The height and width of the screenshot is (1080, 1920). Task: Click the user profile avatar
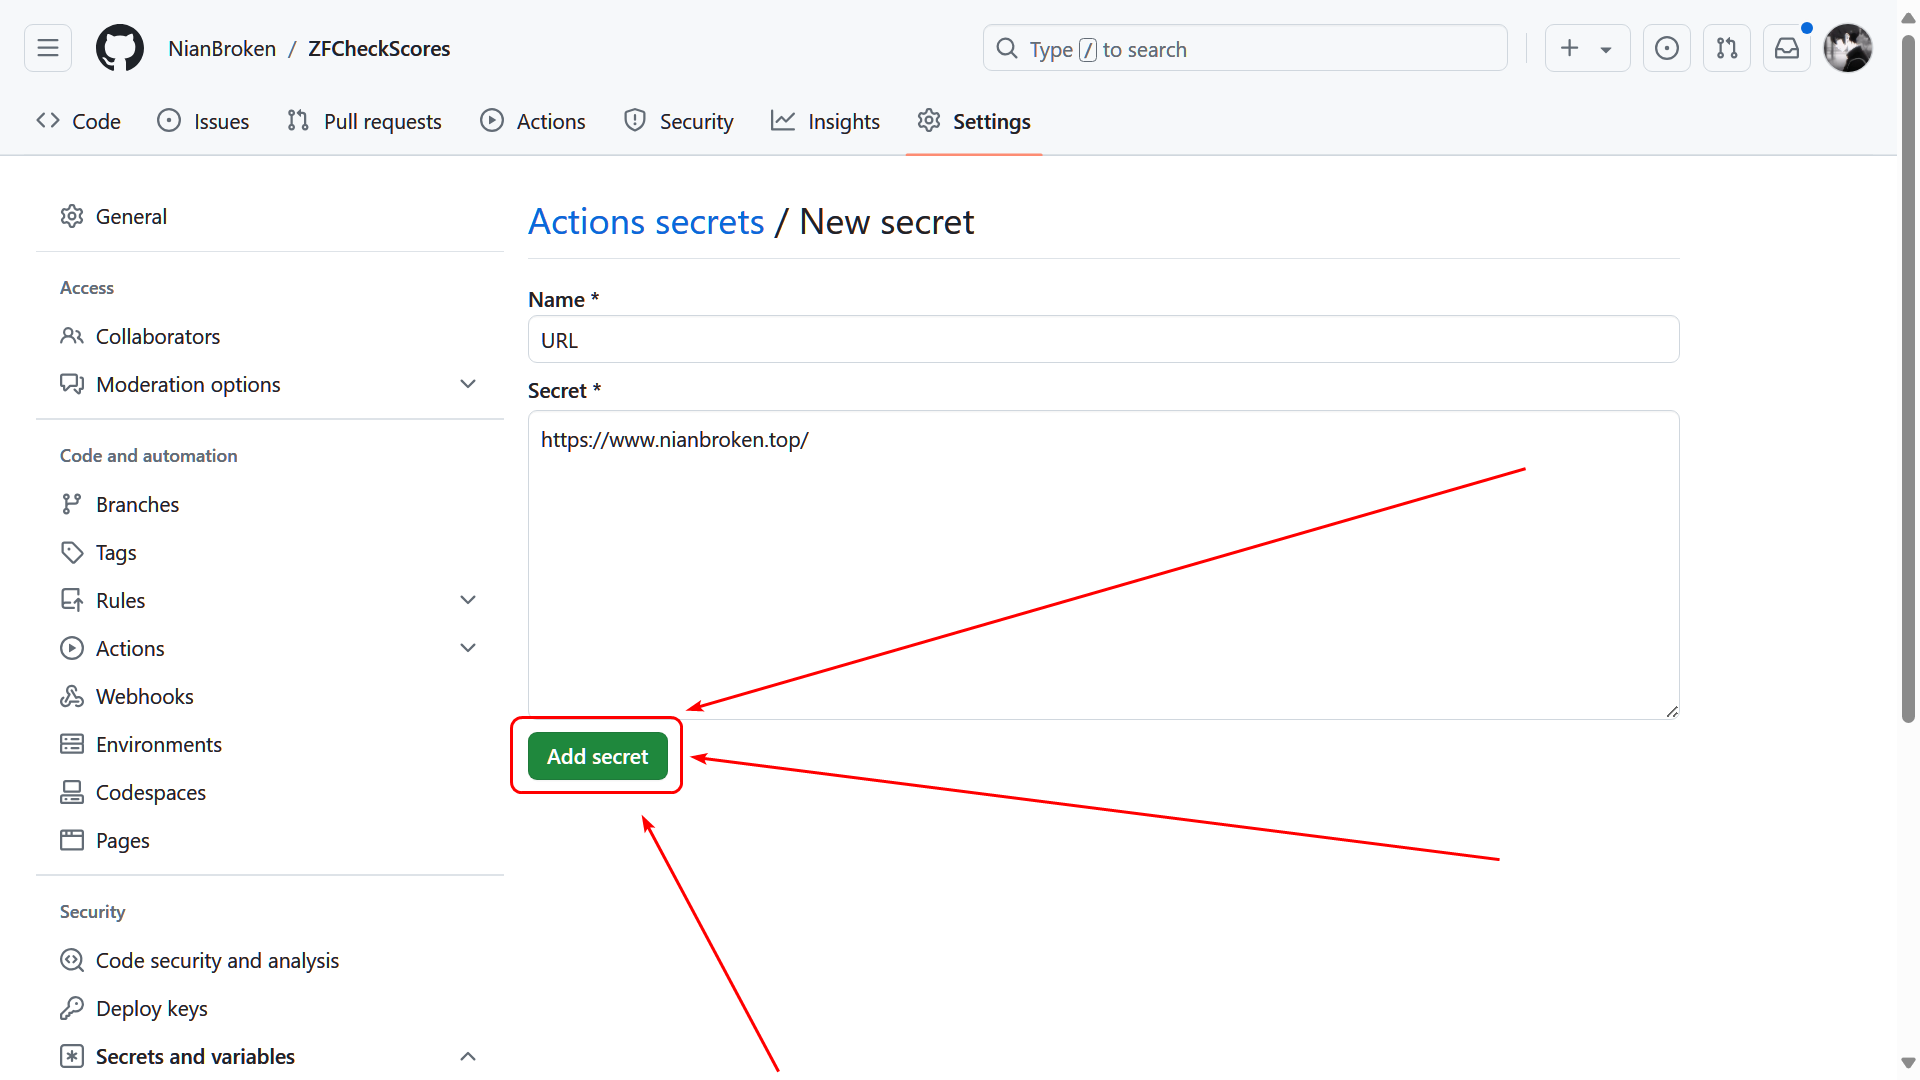click(x=1847, y=48)
